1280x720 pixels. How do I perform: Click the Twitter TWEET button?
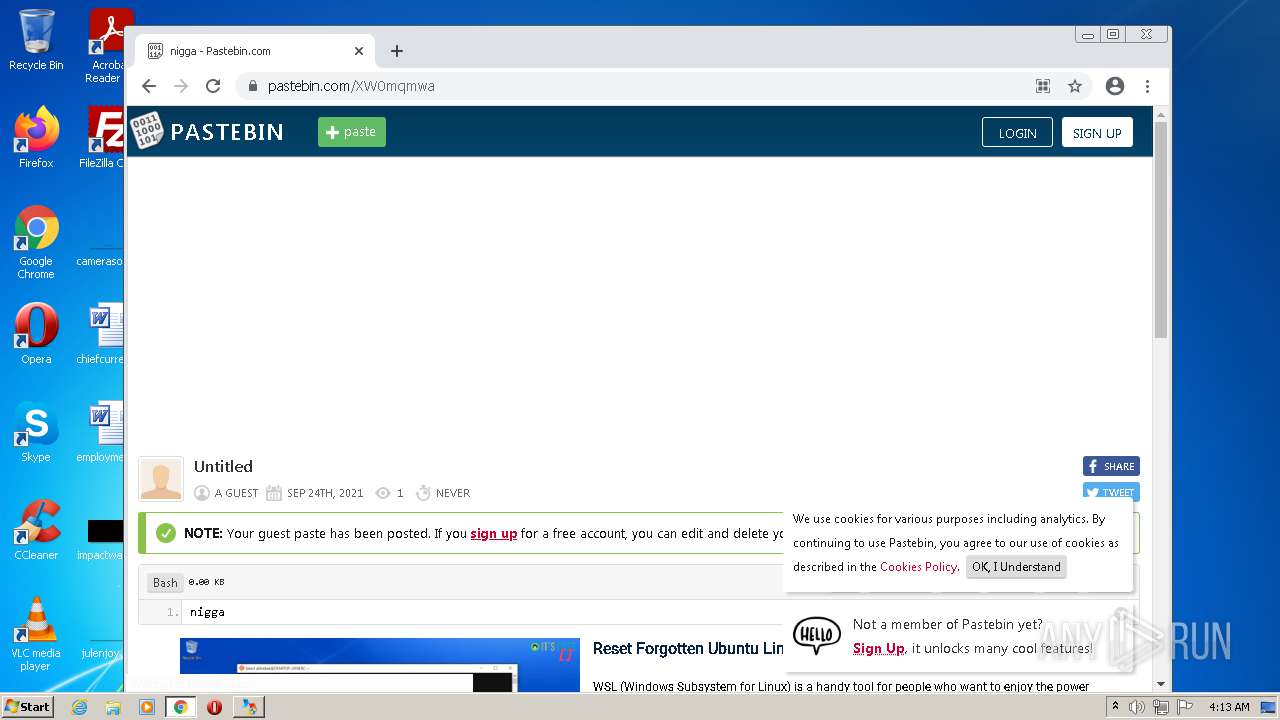(x=1111, y=491)
